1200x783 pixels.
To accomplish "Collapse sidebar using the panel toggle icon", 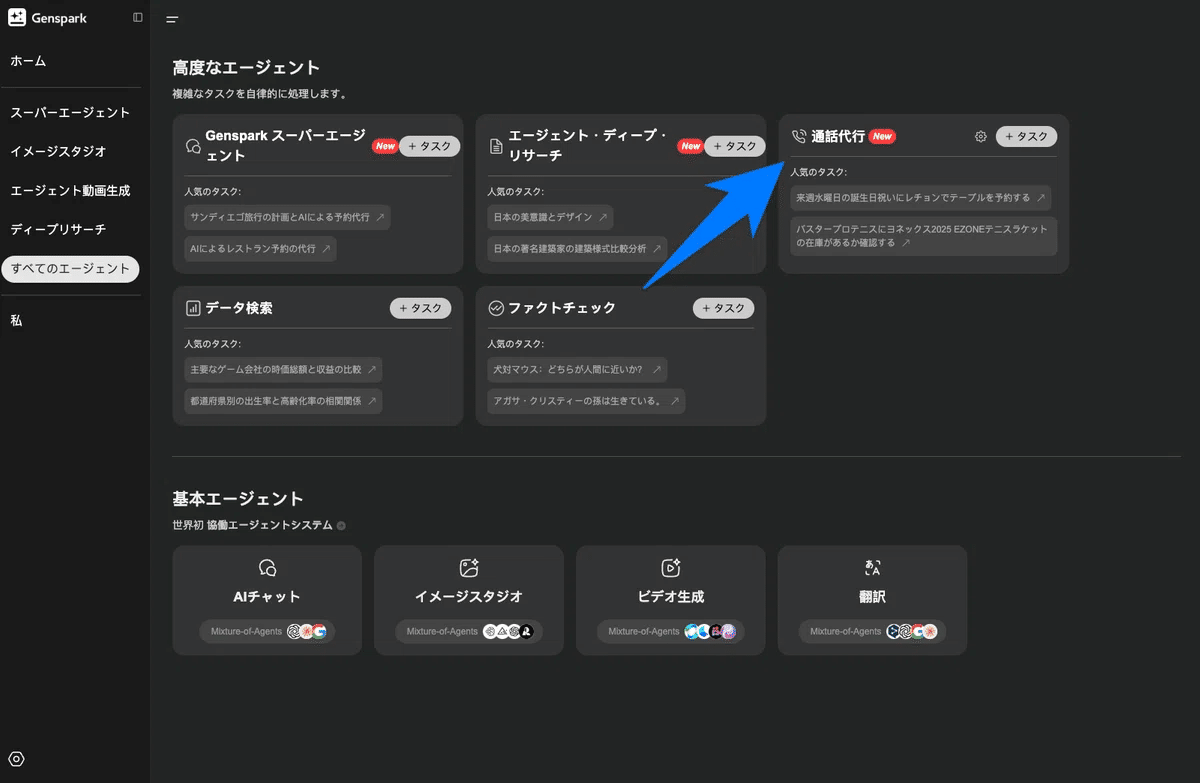I will click(138, 18).
